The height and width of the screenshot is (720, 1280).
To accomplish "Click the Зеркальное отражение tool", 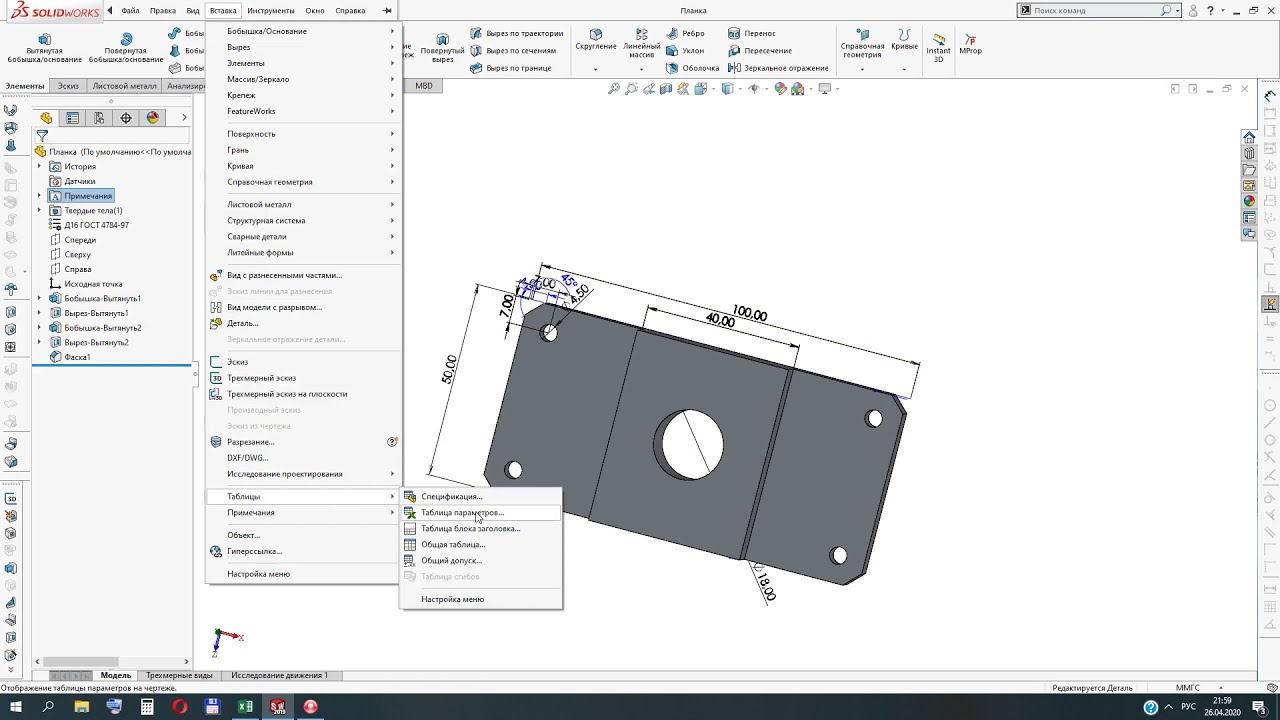I will click(778, 68).
